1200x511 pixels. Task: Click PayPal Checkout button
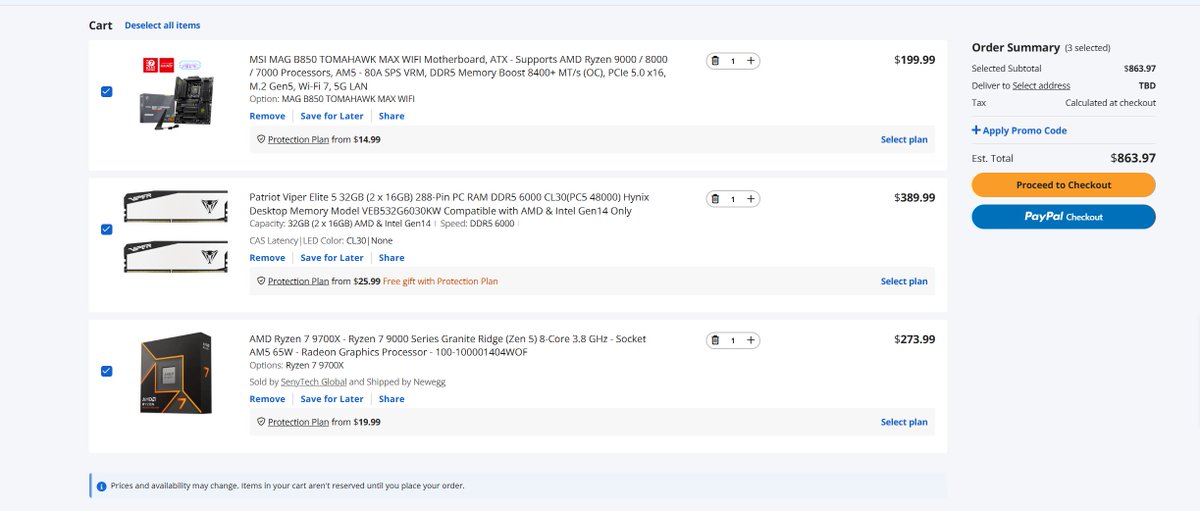pos(1063,217)
